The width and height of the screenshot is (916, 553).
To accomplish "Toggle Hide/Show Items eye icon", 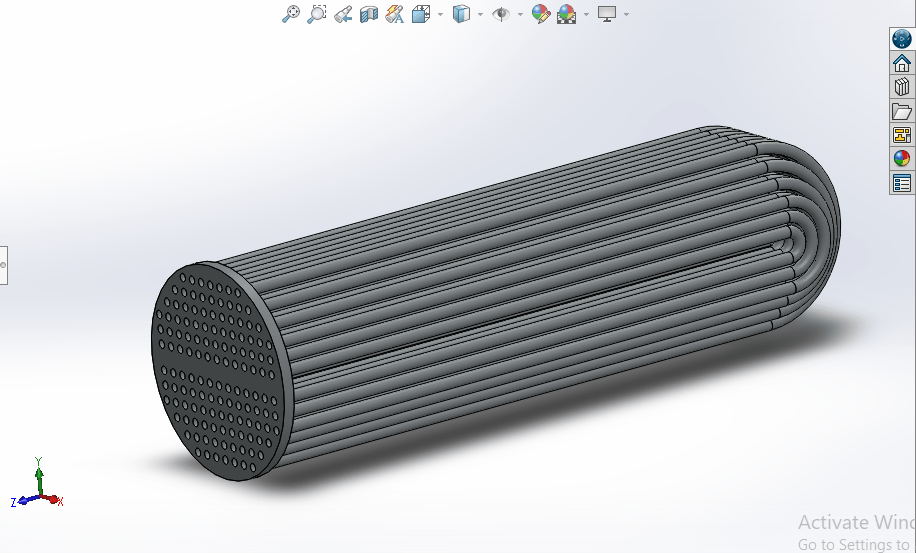I will coord(501,14).
